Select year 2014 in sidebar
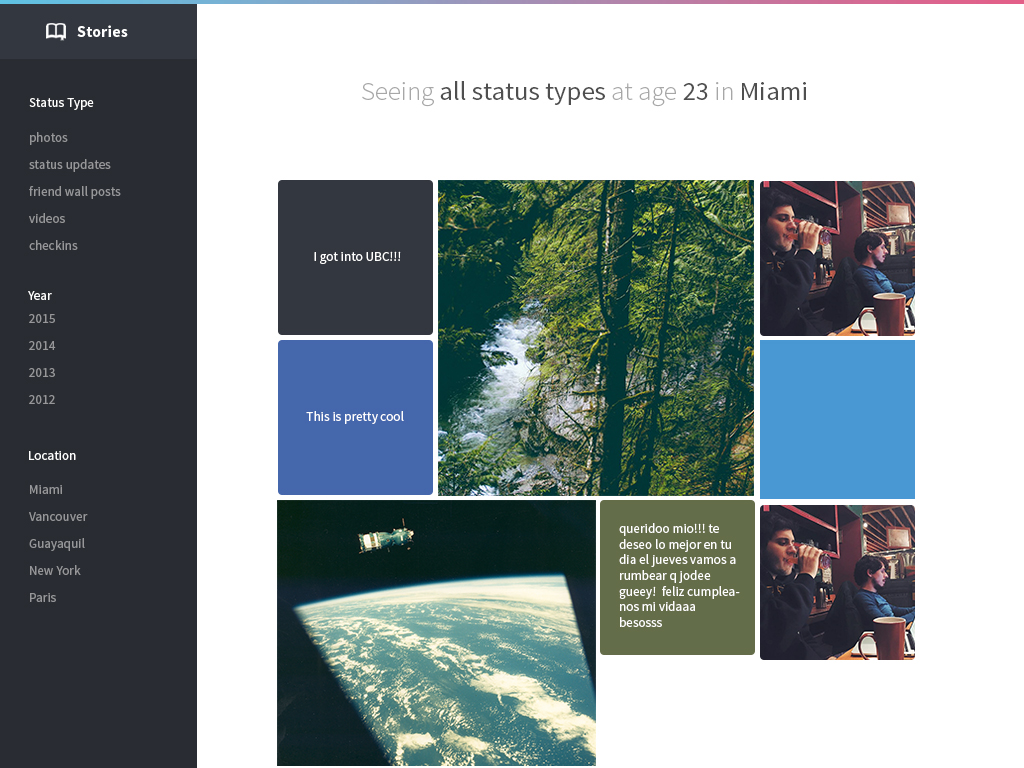The height and width of the screenshot is (768, 1024). click(42, 345)
